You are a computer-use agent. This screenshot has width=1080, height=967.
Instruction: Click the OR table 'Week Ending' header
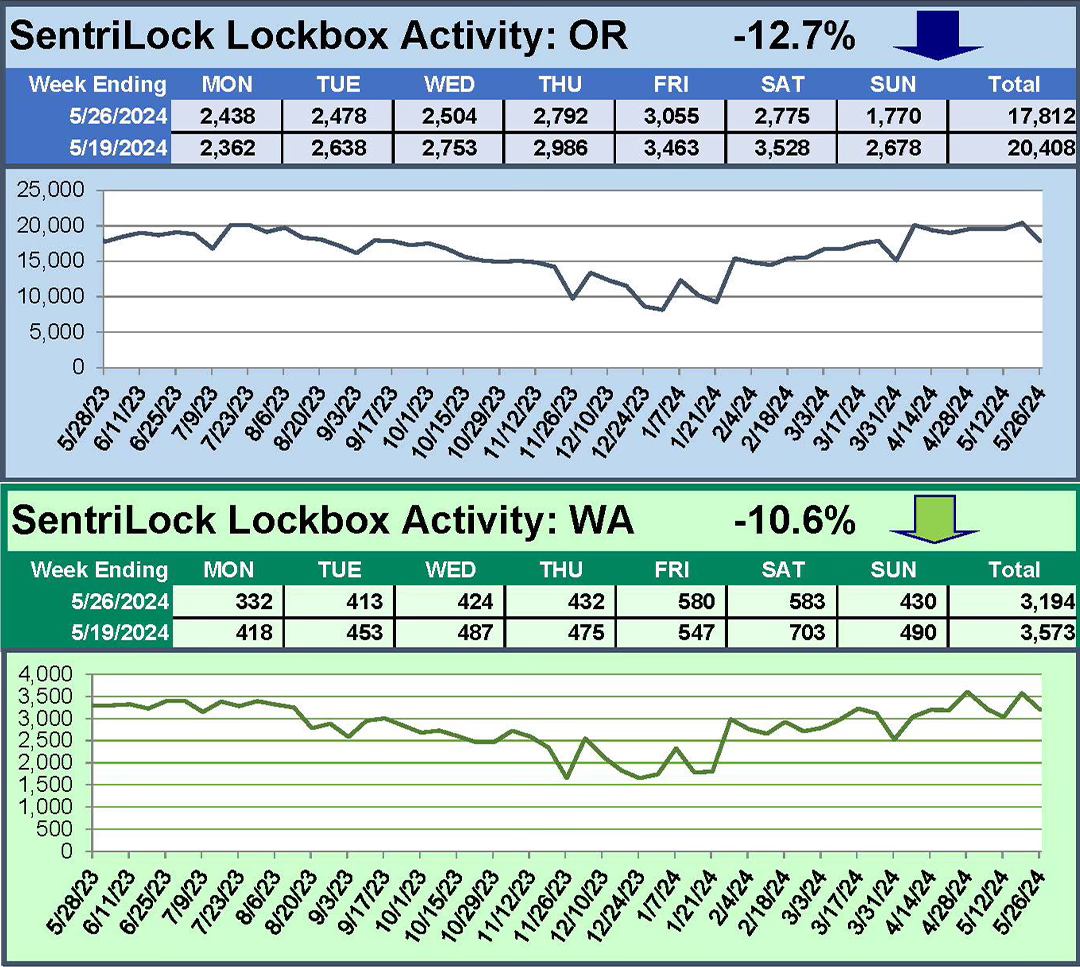pos(98,85)
